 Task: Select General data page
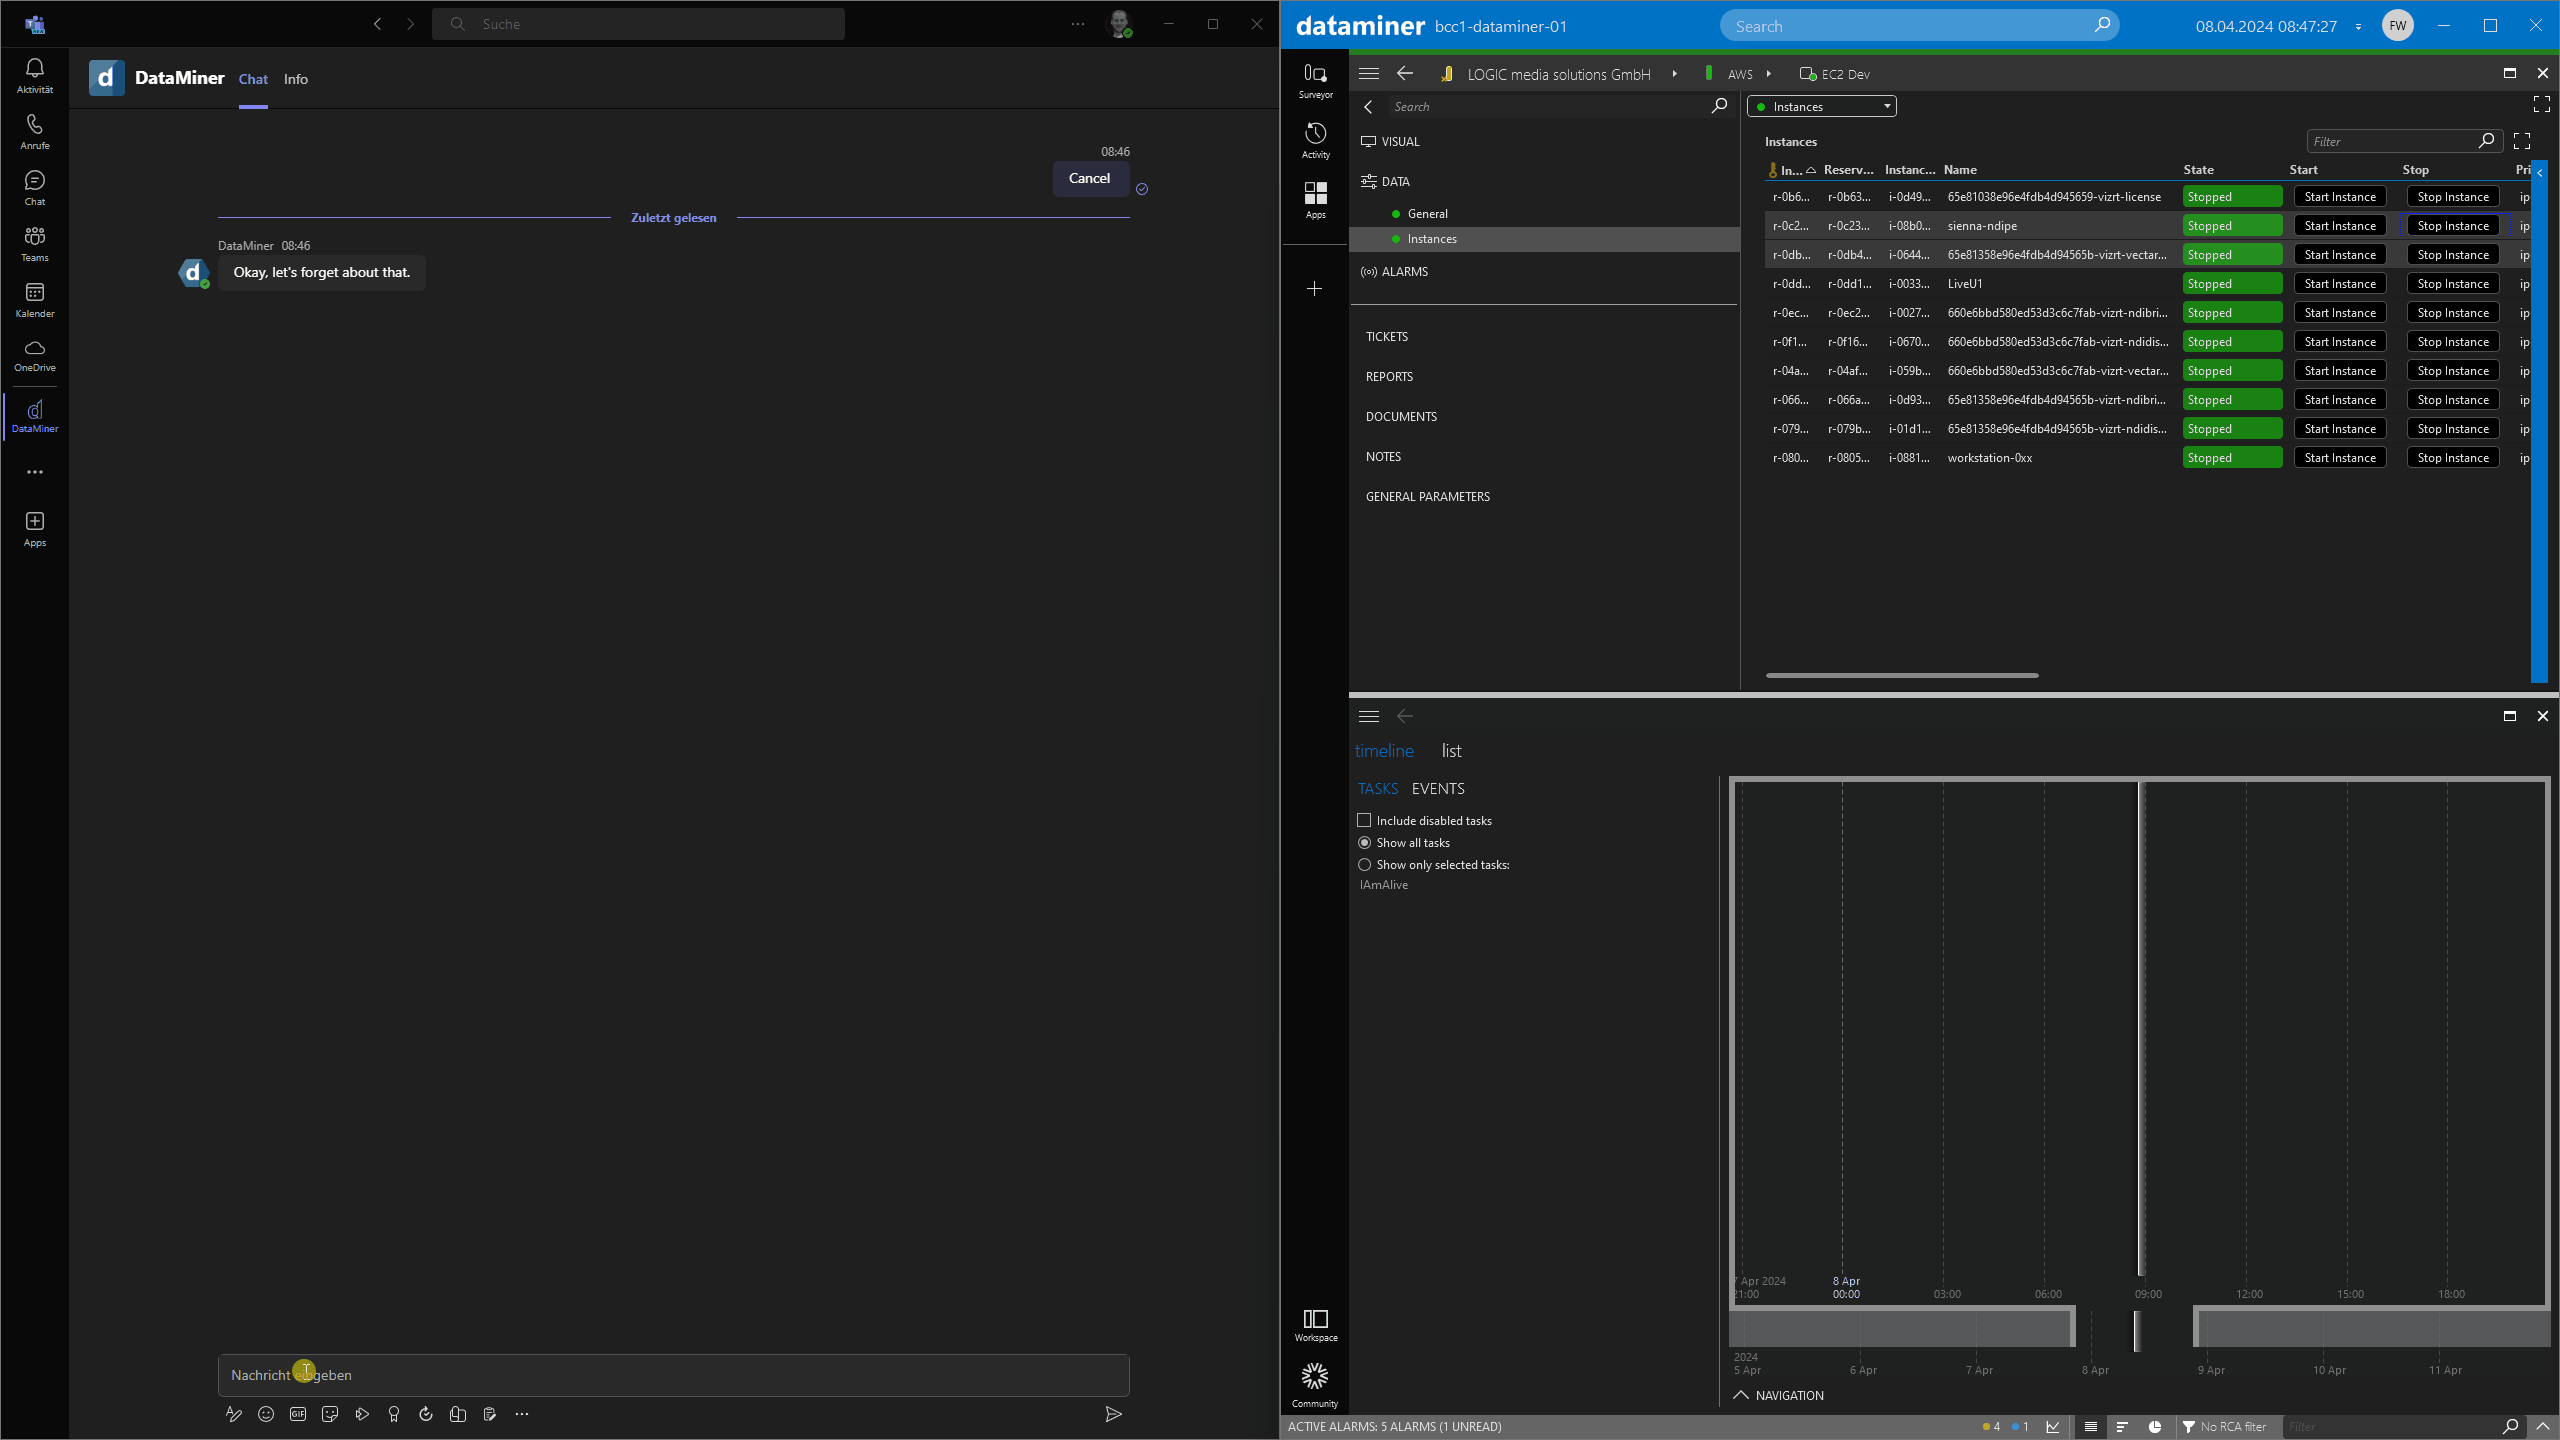(x=1427, y=214)
